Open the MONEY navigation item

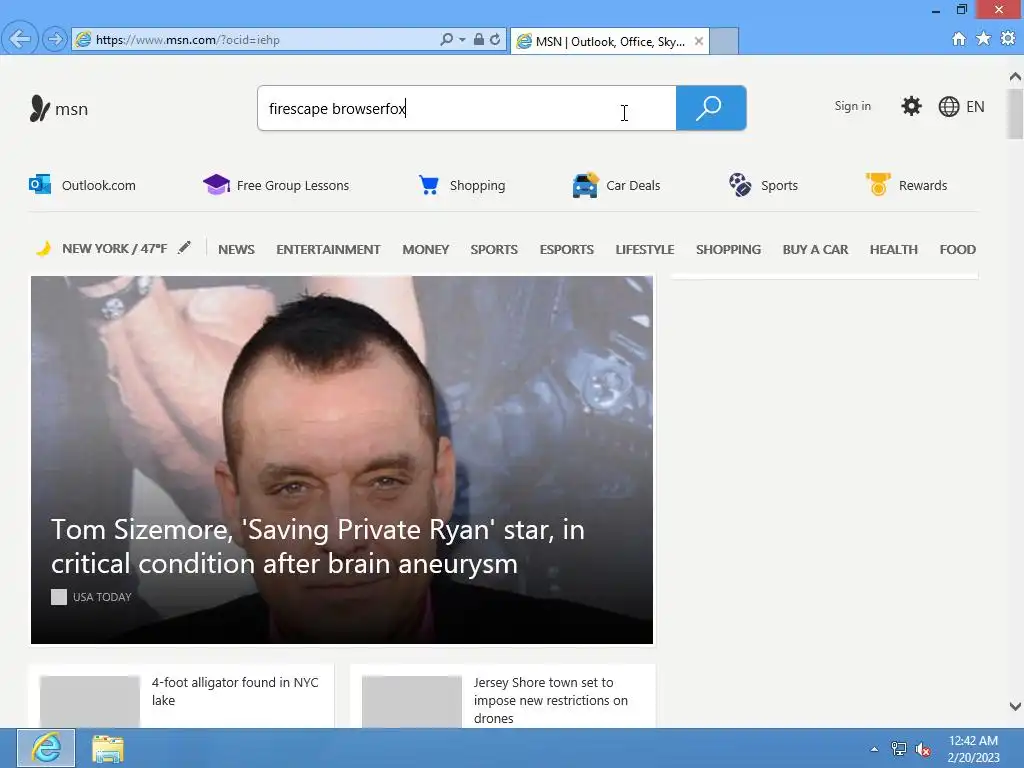tap(426, 249)
